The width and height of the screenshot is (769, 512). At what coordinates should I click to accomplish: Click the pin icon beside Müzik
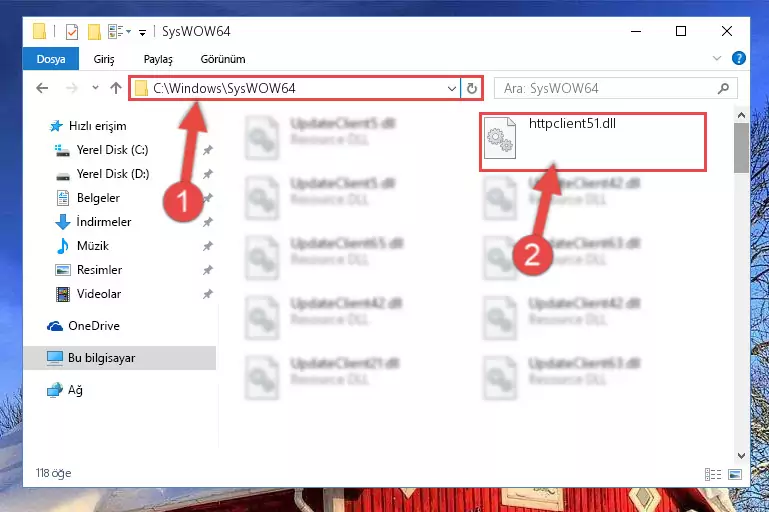click(208, 246)
